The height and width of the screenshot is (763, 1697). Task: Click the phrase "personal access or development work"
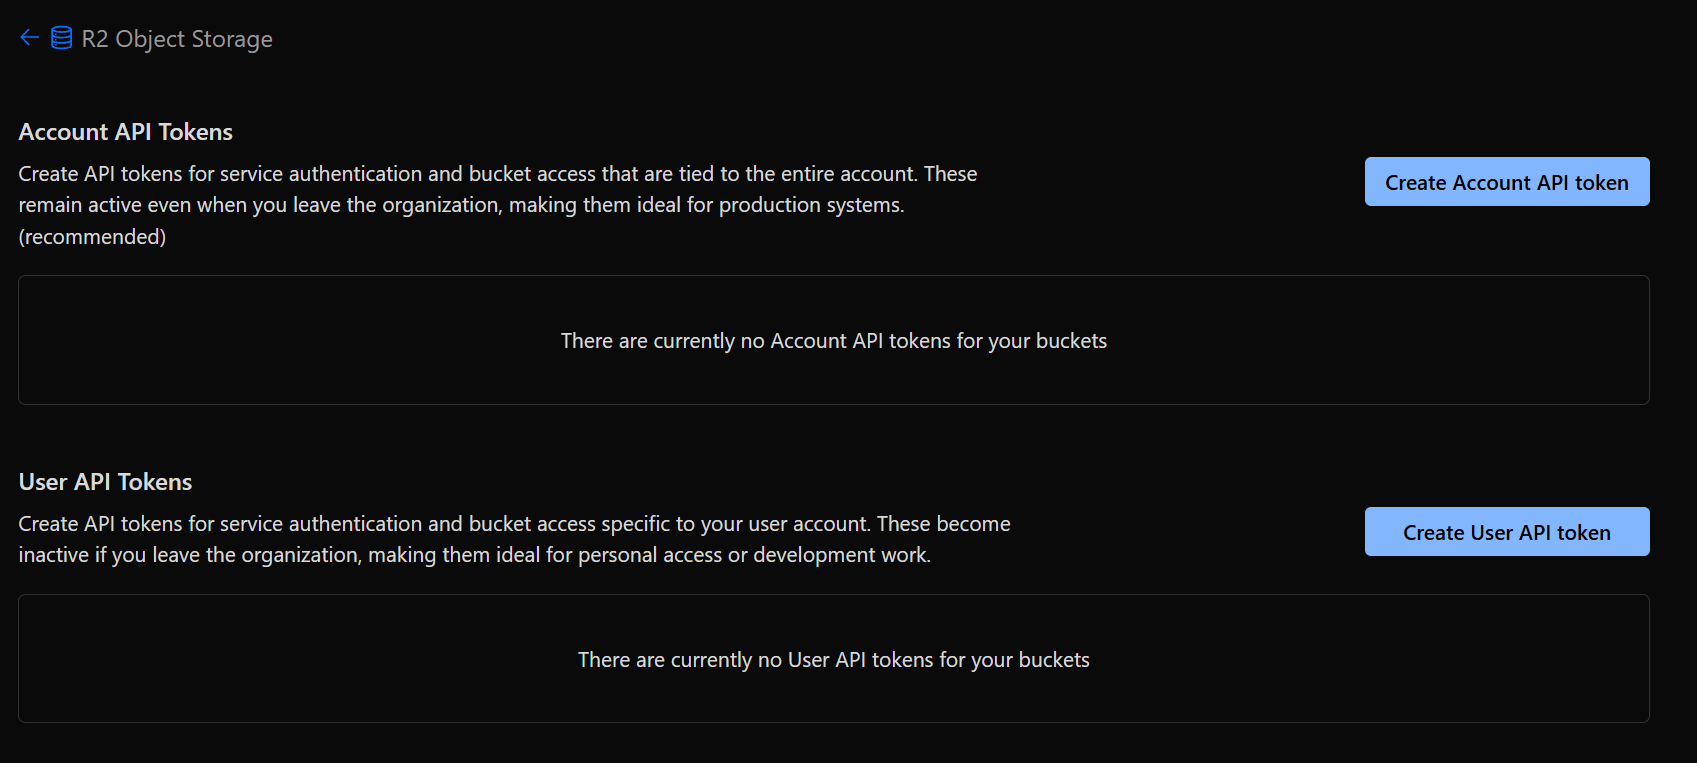tap(753, 555)
